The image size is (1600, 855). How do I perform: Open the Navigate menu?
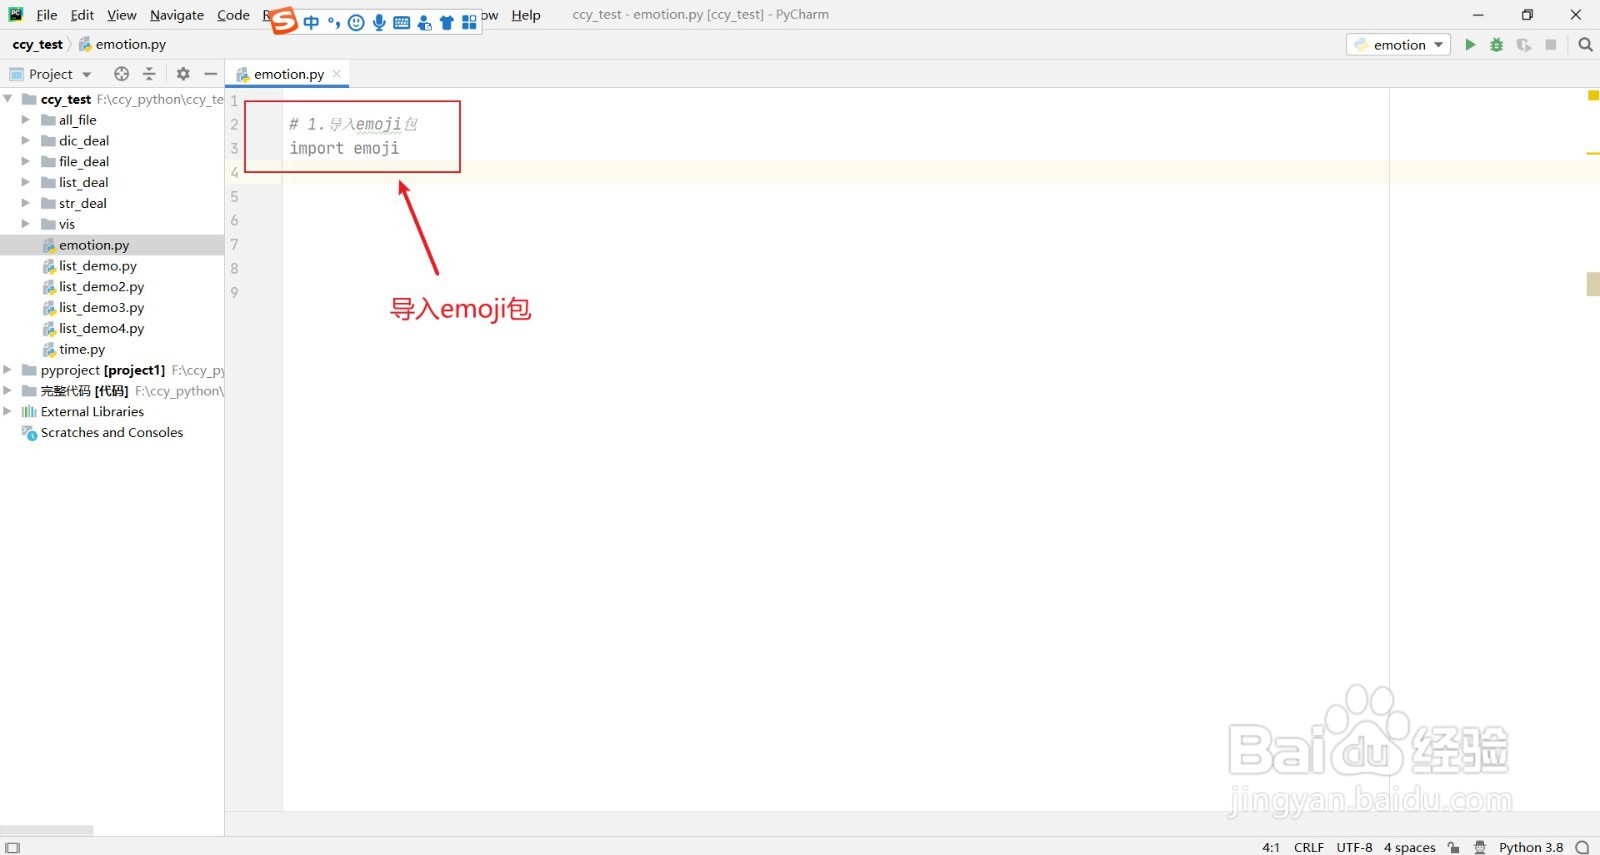(x=177, y=15)
